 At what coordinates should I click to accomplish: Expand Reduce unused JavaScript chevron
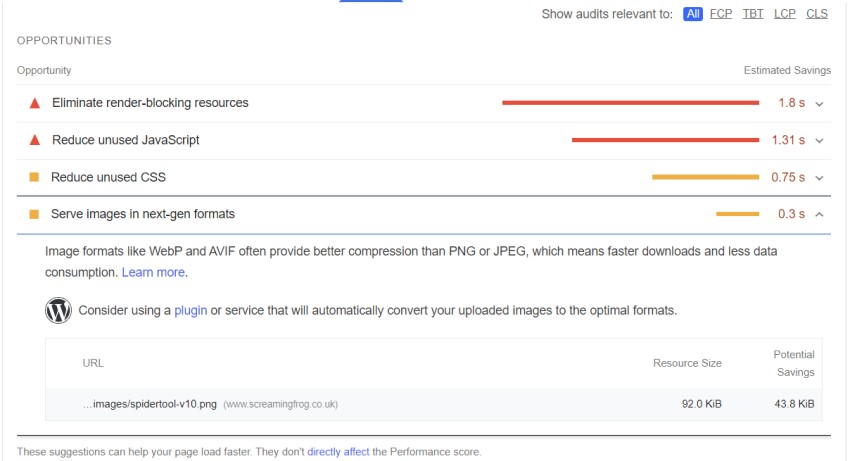point(819,140)
